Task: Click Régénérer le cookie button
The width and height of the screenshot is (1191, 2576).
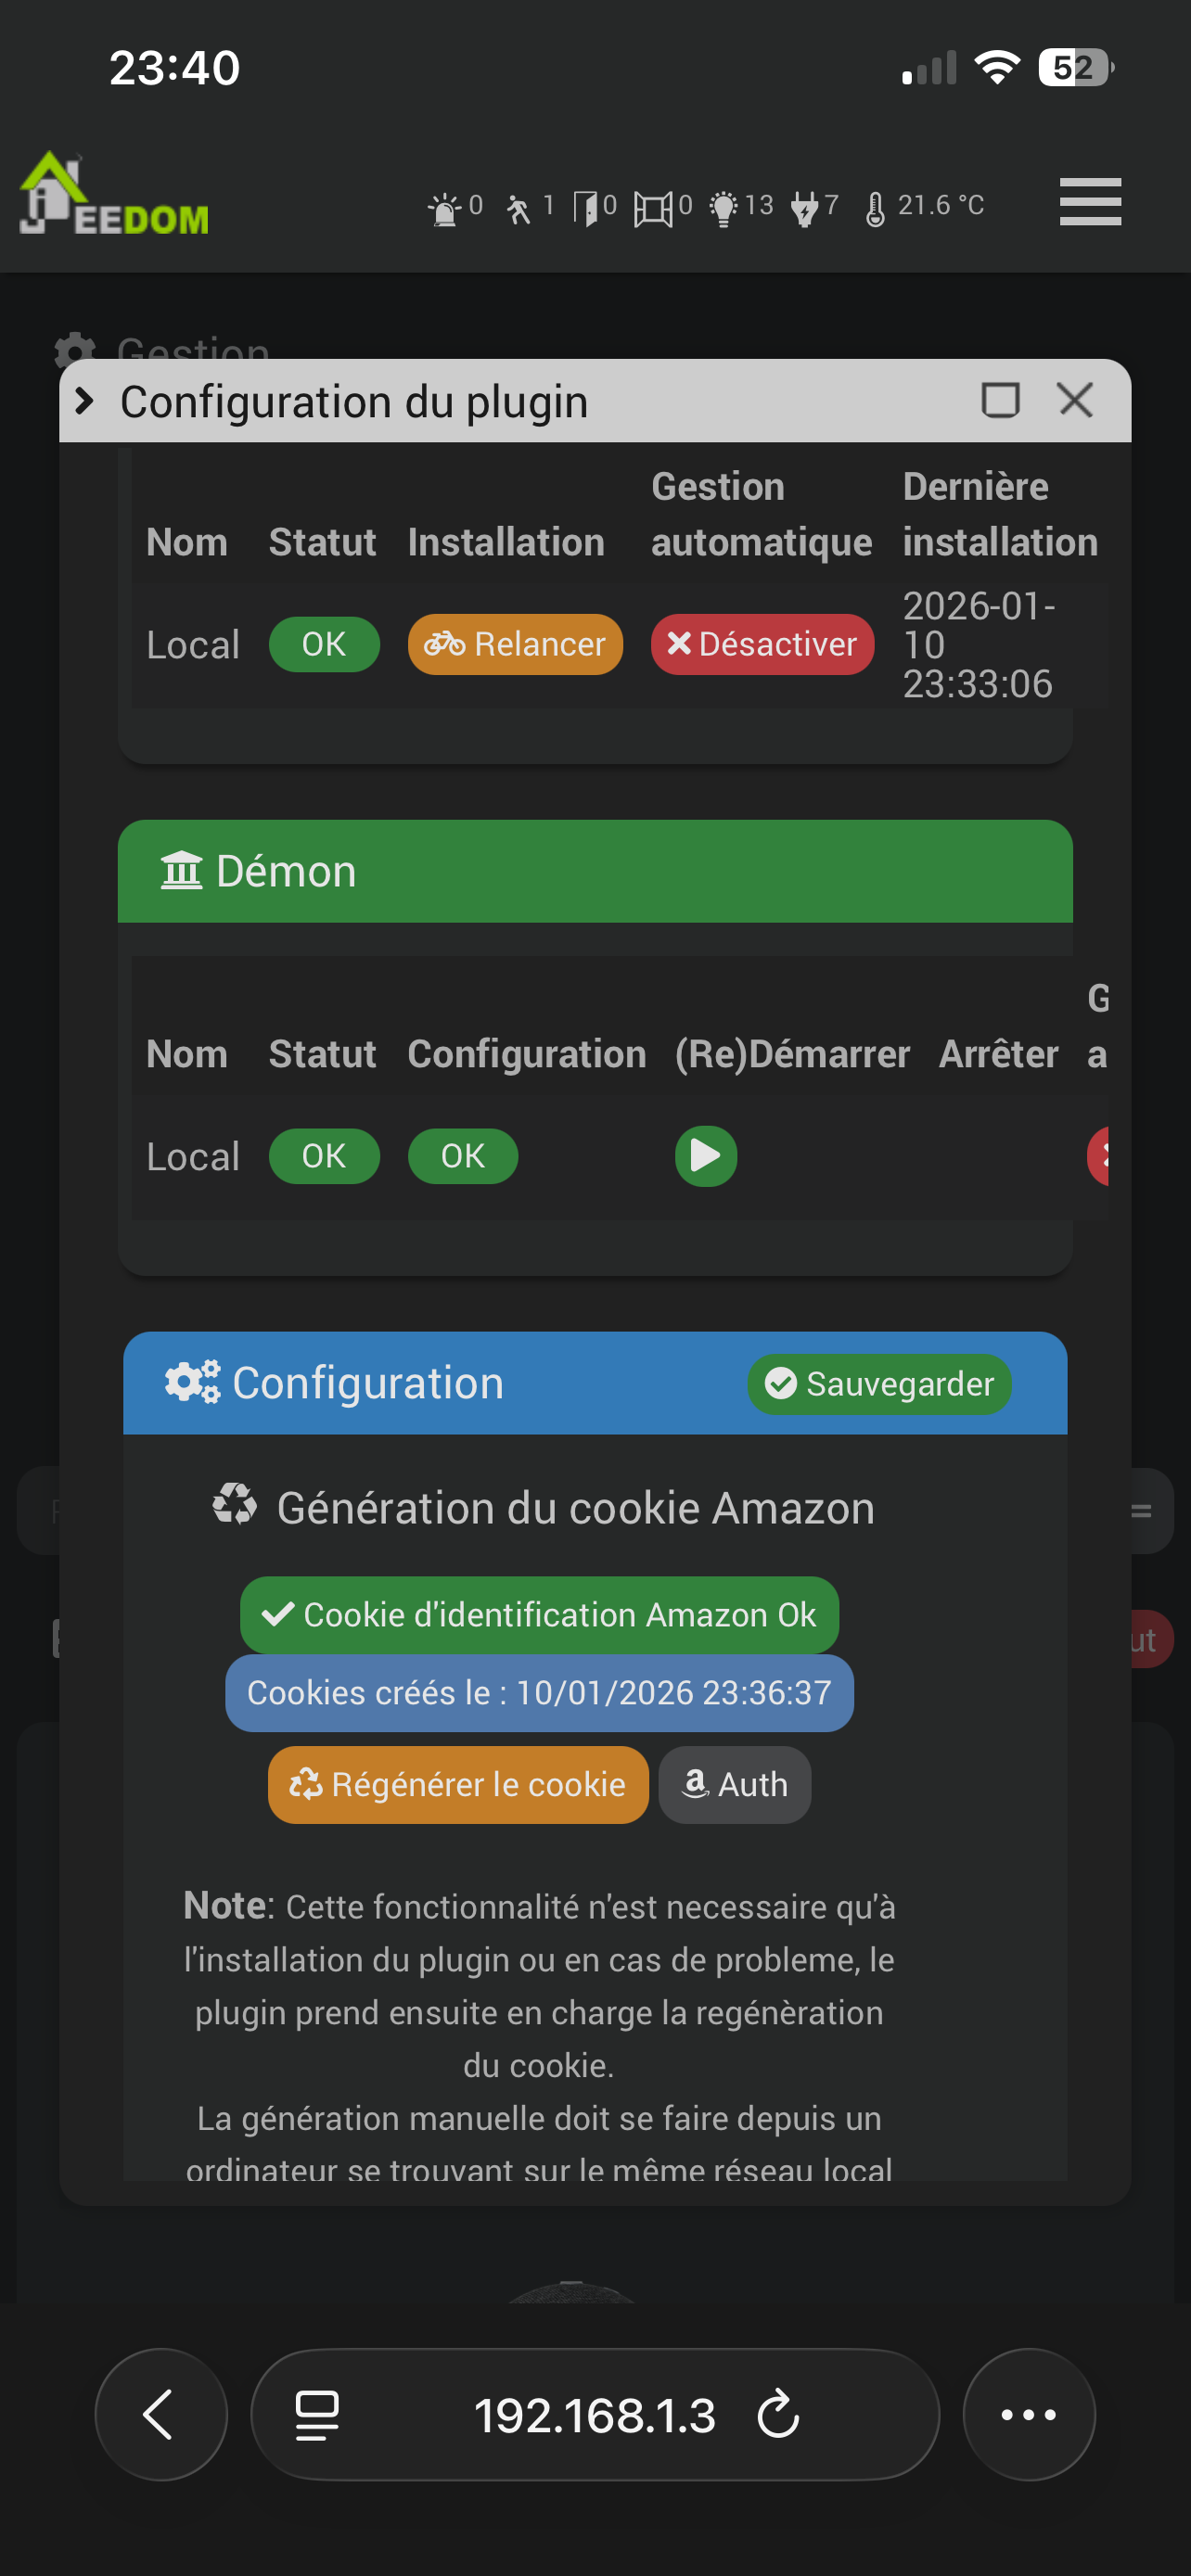Action: [x=458, y=1784]
